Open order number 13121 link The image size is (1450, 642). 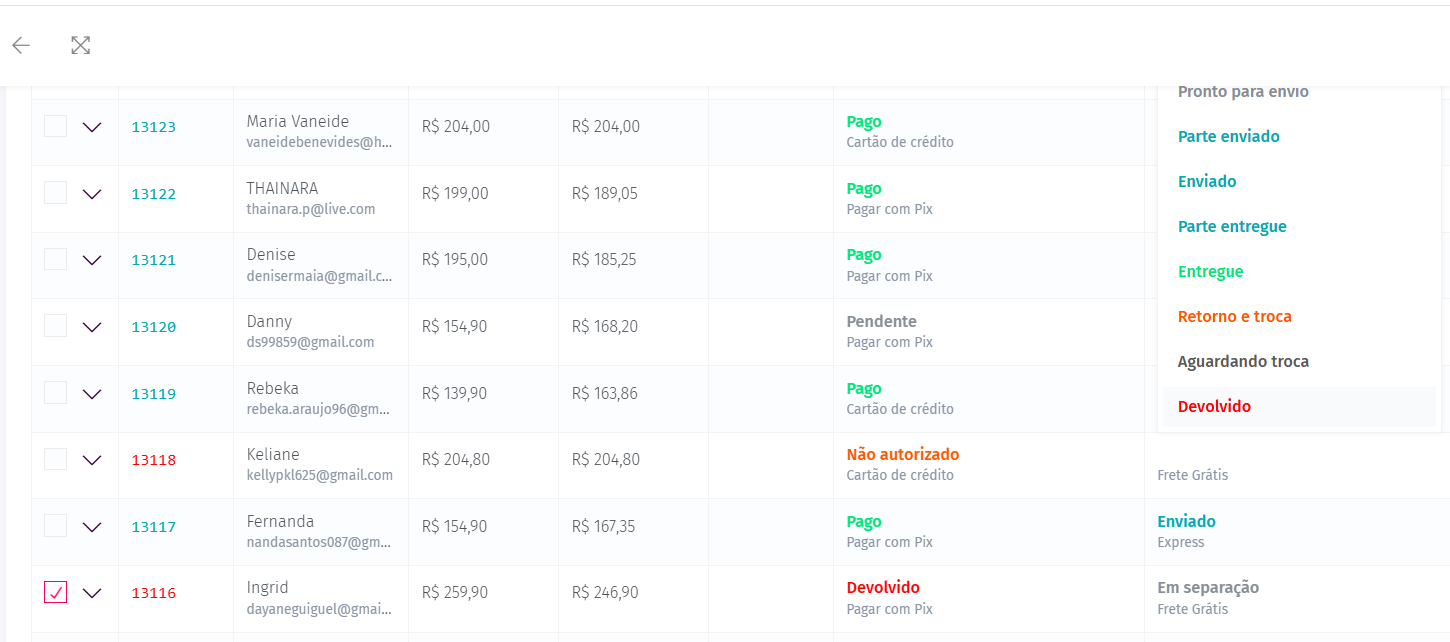[154, 260]
